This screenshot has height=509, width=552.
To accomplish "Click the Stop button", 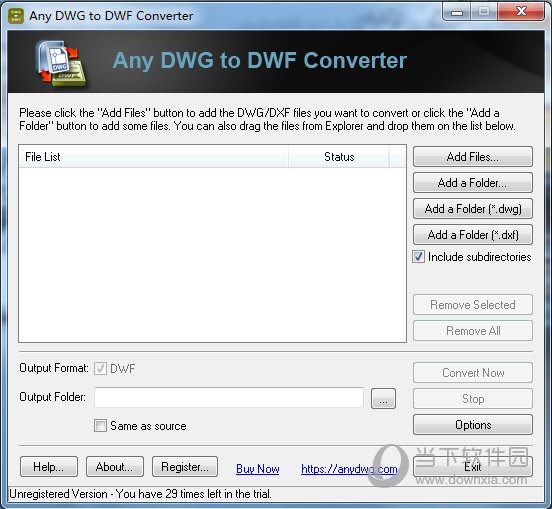I will point(472,399).
